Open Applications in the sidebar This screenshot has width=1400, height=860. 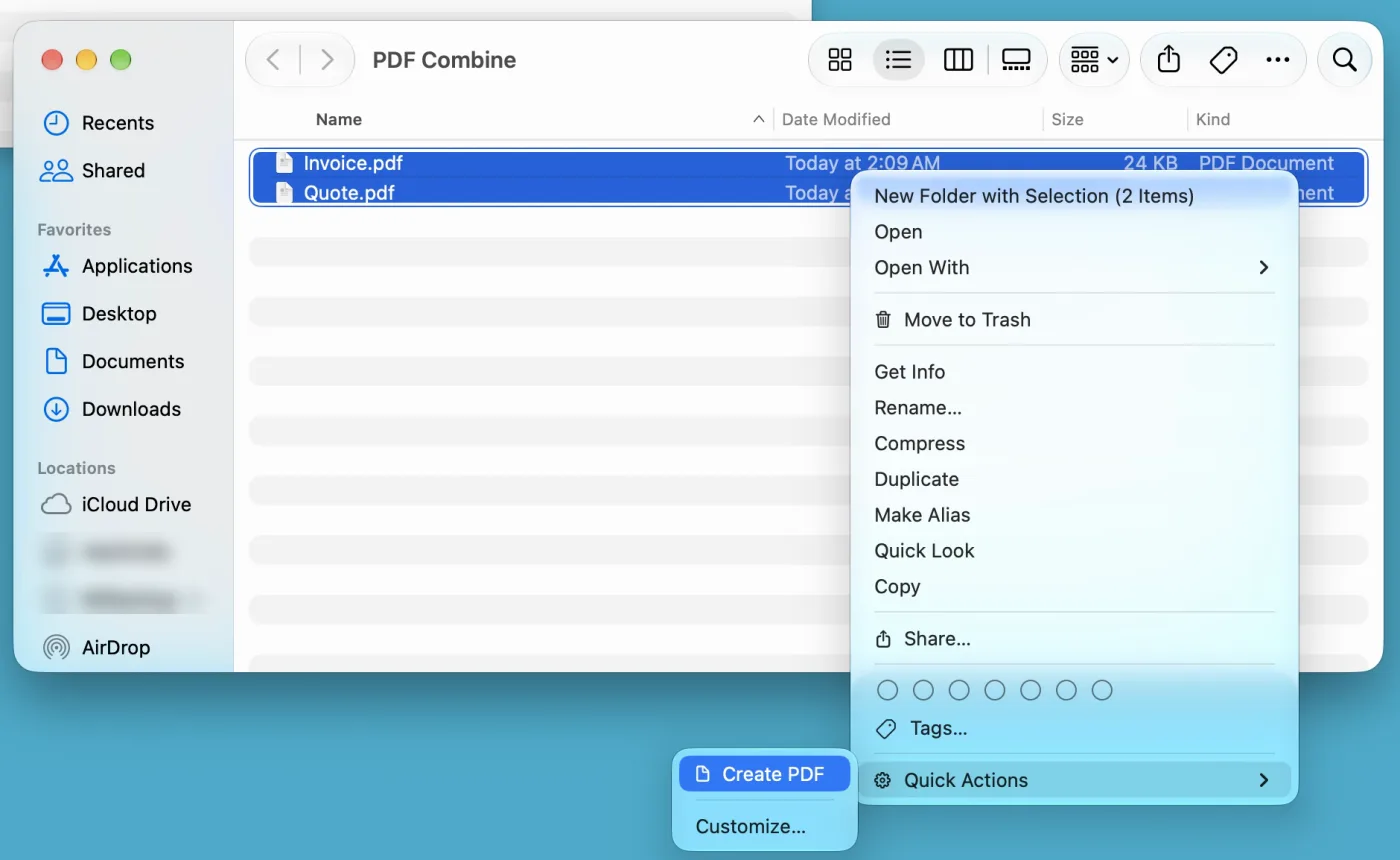click(x=117, y=266)
